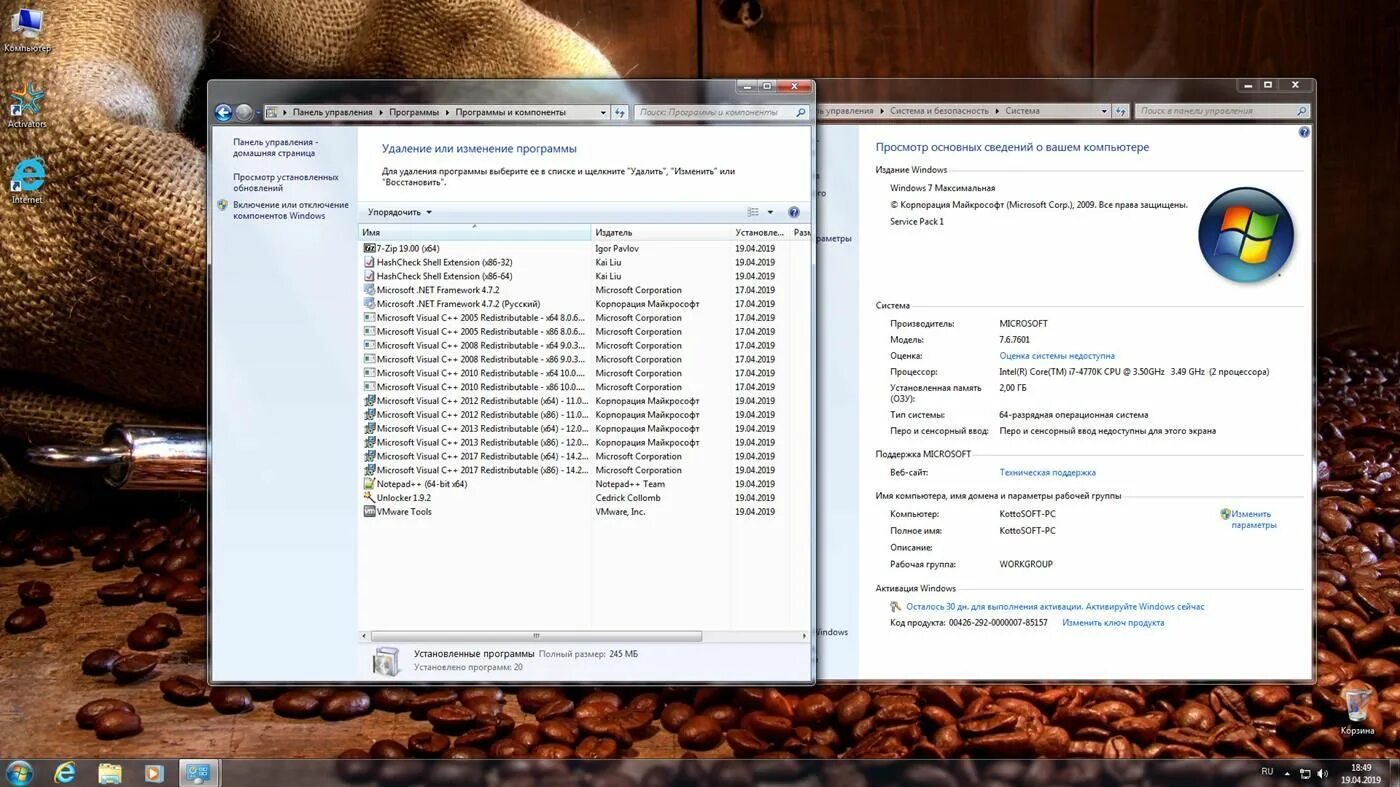Open Техническая поддержка link
The height and width of the screenshot is (787, 1400).
[1047, 473]
